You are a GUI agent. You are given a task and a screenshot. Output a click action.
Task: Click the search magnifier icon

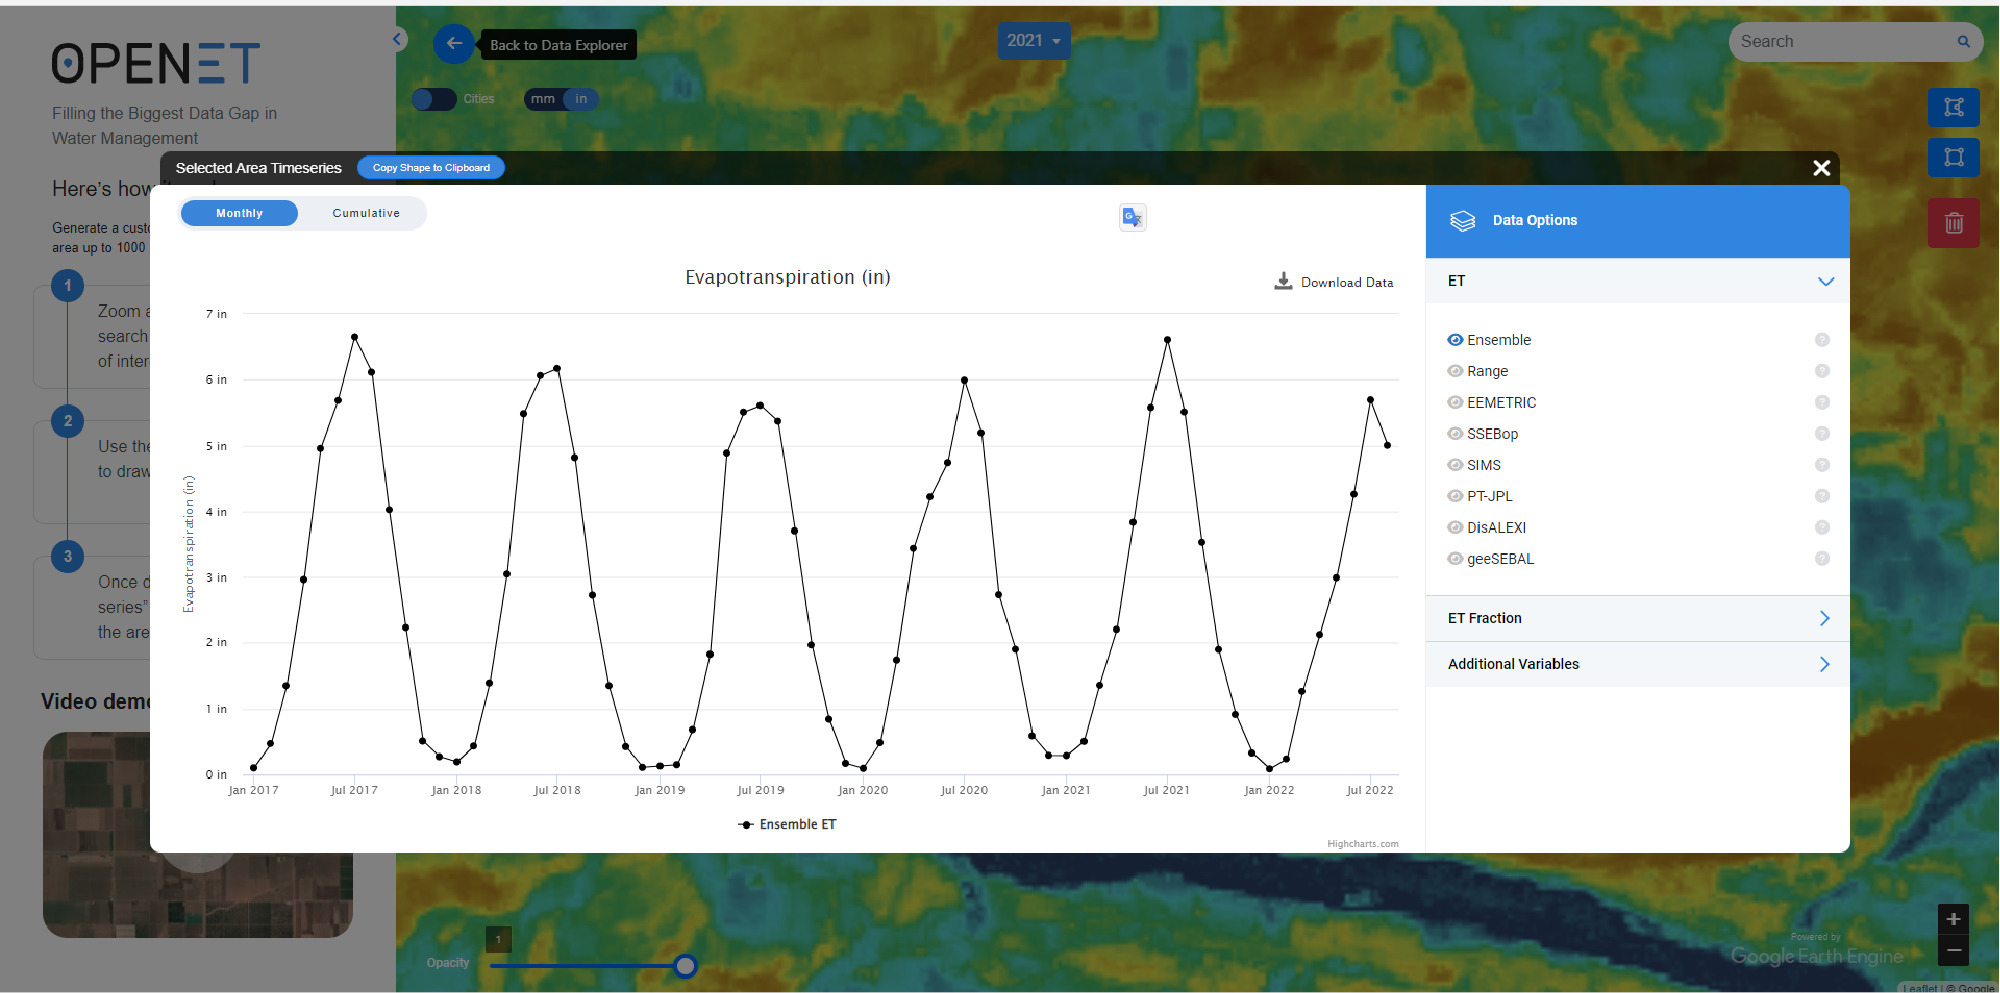(1963, 42)
